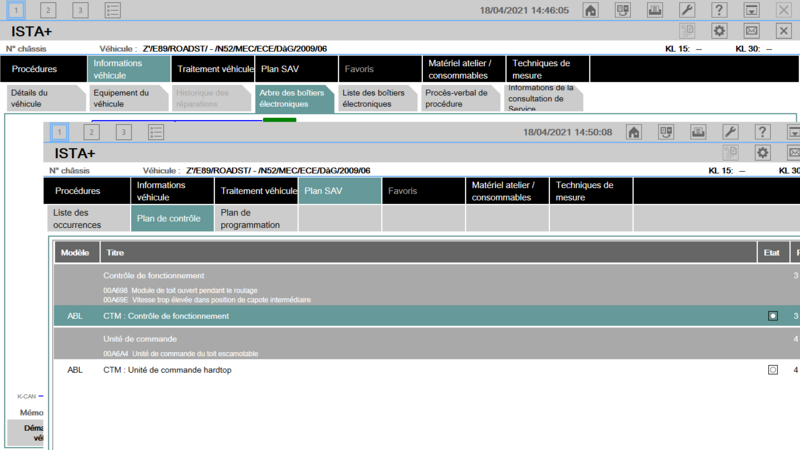Click home icon in back window toolbar
Screen dimensions: 800x450
coord(590,10)
